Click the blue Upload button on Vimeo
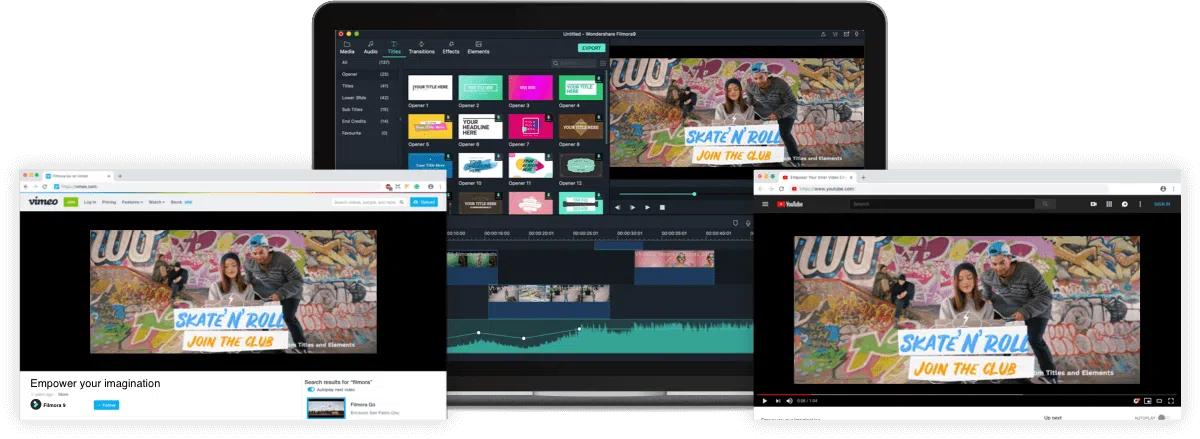The width and height of the screenshot is (1200, 439). tap(424, 202)
